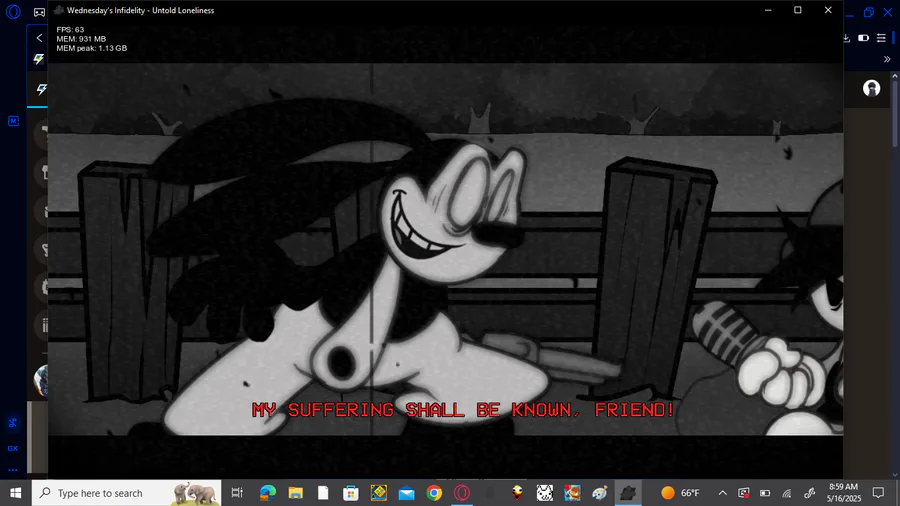Launch Google Chrome from the taskbar
900x506 pixels.
pyautogui.click(x=434, y=493)
